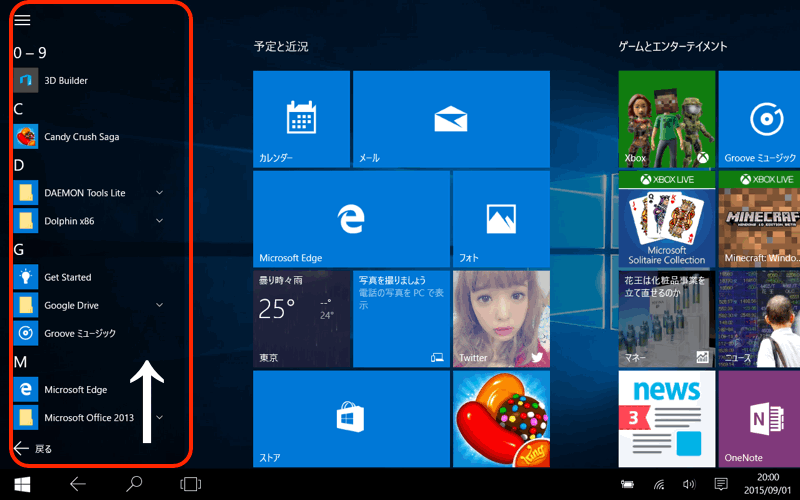Open the メール mail tile
The width and height of the screenshot is (800, 500).
click(450, 118)
